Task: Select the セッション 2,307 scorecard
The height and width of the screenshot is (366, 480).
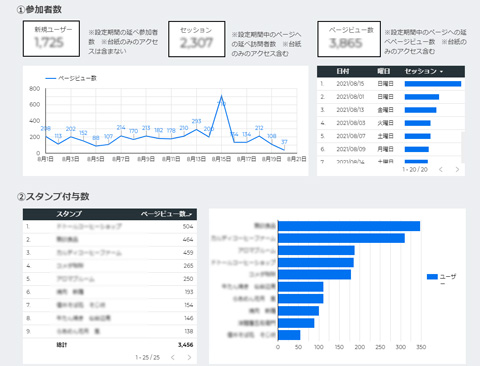Action: coord(197,39)
